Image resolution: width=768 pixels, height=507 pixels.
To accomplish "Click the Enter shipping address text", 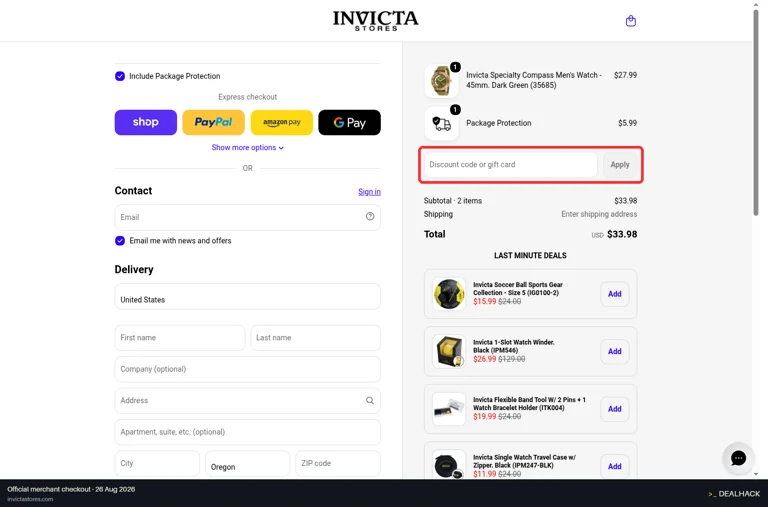I will point(599,214).
